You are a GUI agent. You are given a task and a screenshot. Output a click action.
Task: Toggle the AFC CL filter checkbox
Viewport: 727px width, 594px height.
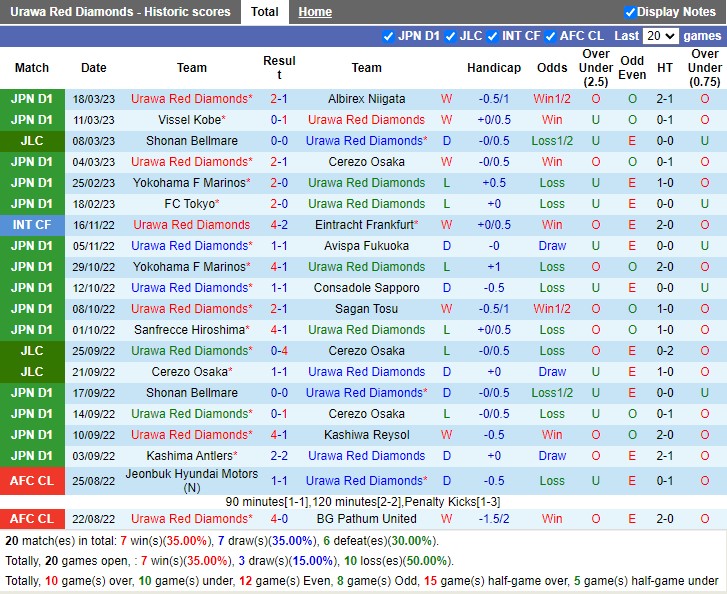coord(550,36)
